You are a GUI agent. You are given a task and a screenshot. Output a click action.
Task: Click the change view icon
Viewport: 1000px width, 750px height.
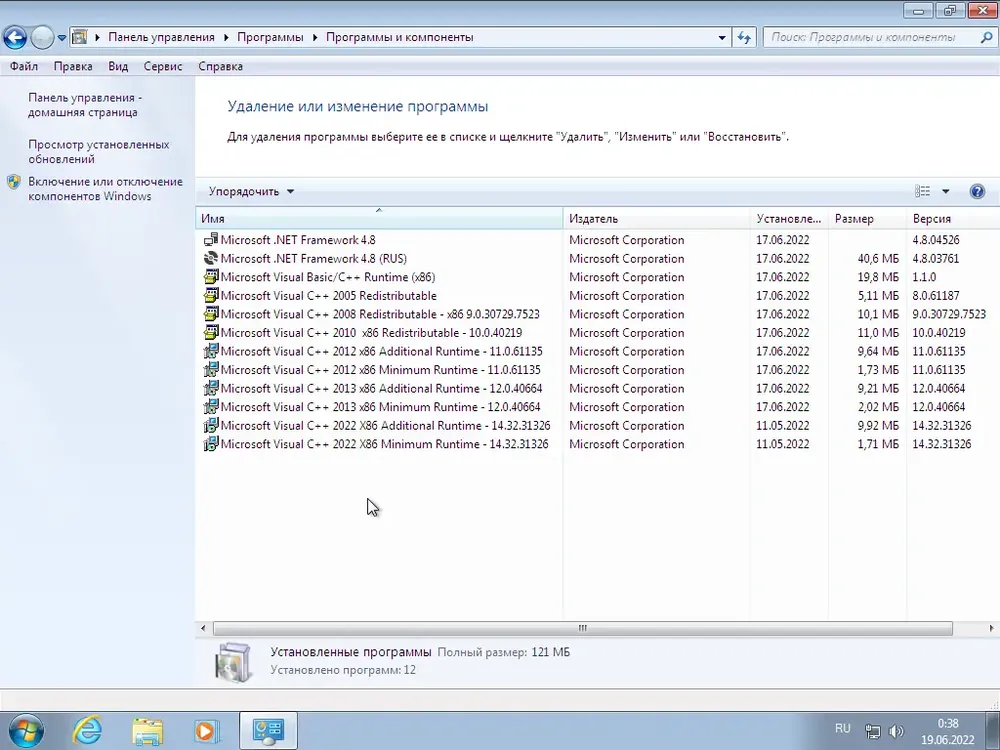(922, 191)
